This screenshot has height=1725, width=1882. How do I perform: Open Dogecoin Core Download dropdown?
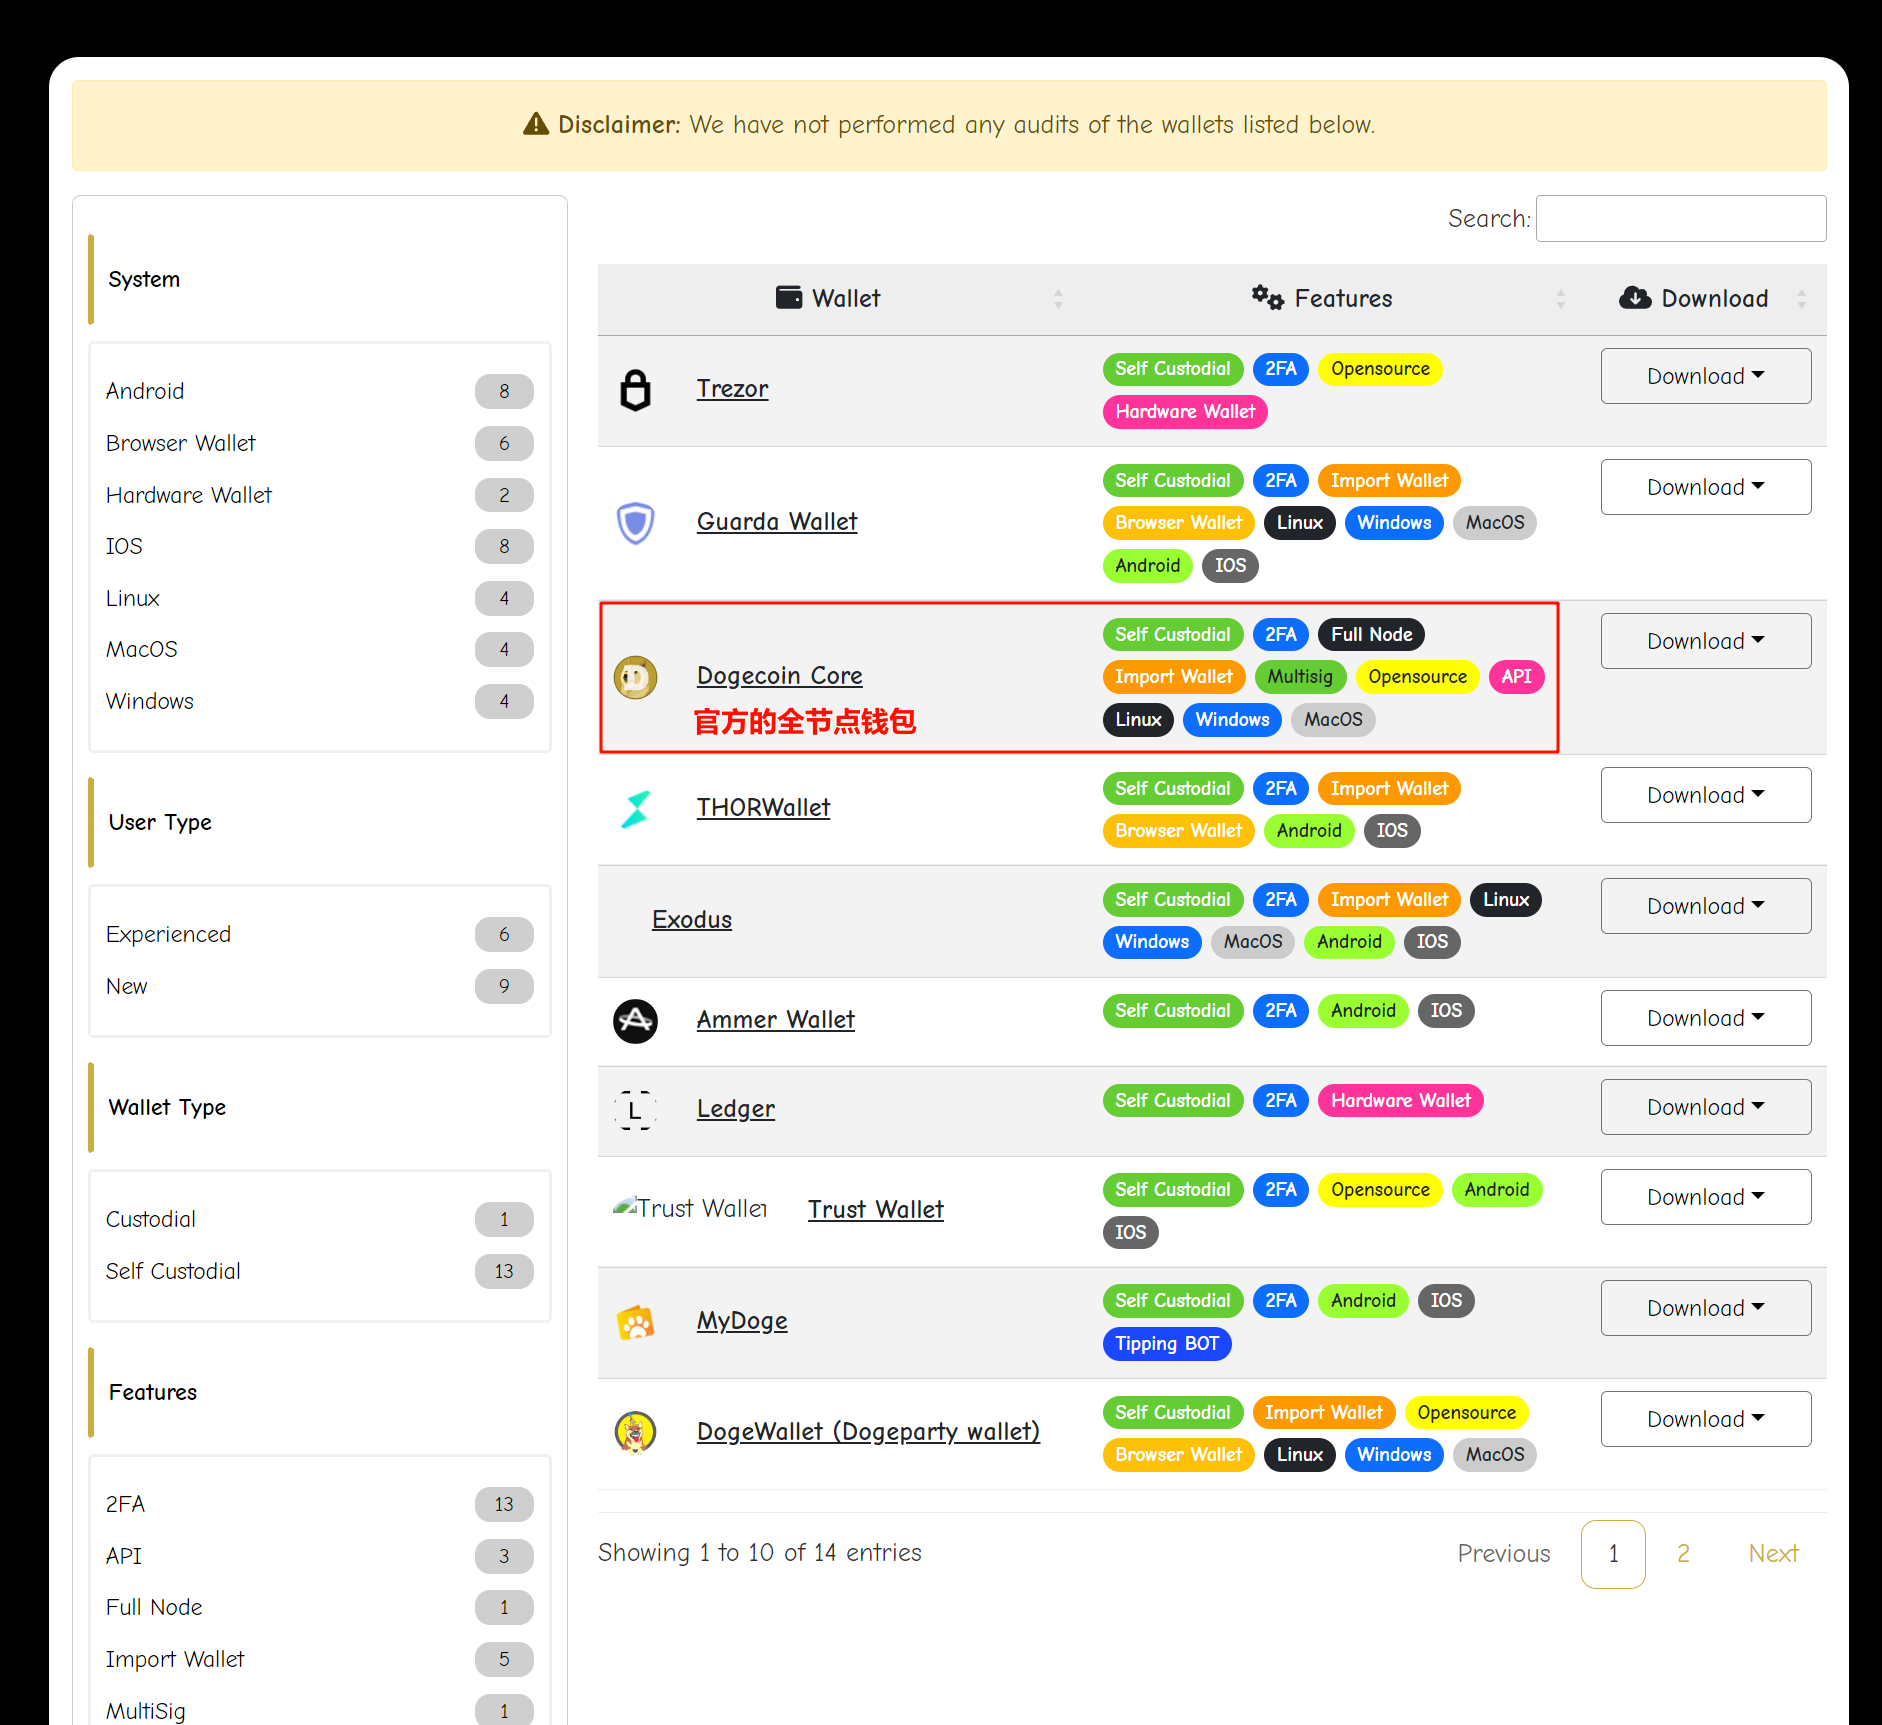pyautogui.click(x=1705, y=641)
